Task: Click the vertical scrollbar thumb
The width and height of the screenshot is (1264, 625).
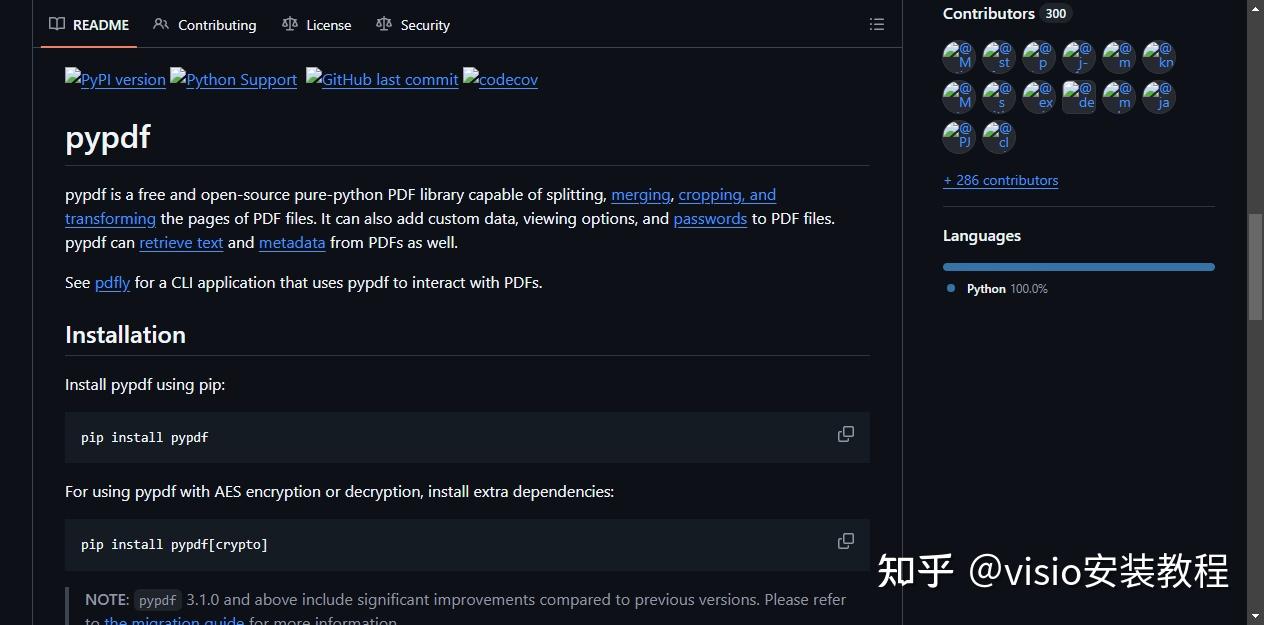Action: pyautogui.click(x=1256, y=266)
